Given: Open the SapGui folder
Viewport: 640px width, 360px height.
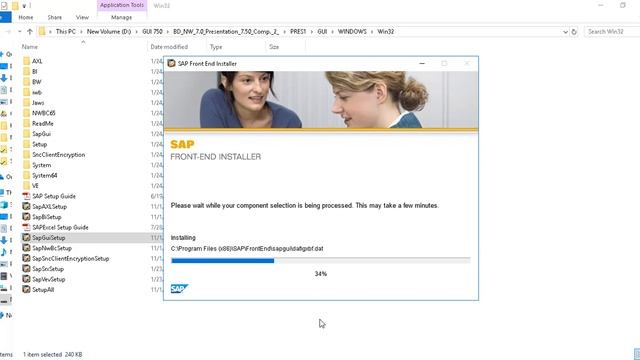Looking at the screenshot, I should 41,134.
